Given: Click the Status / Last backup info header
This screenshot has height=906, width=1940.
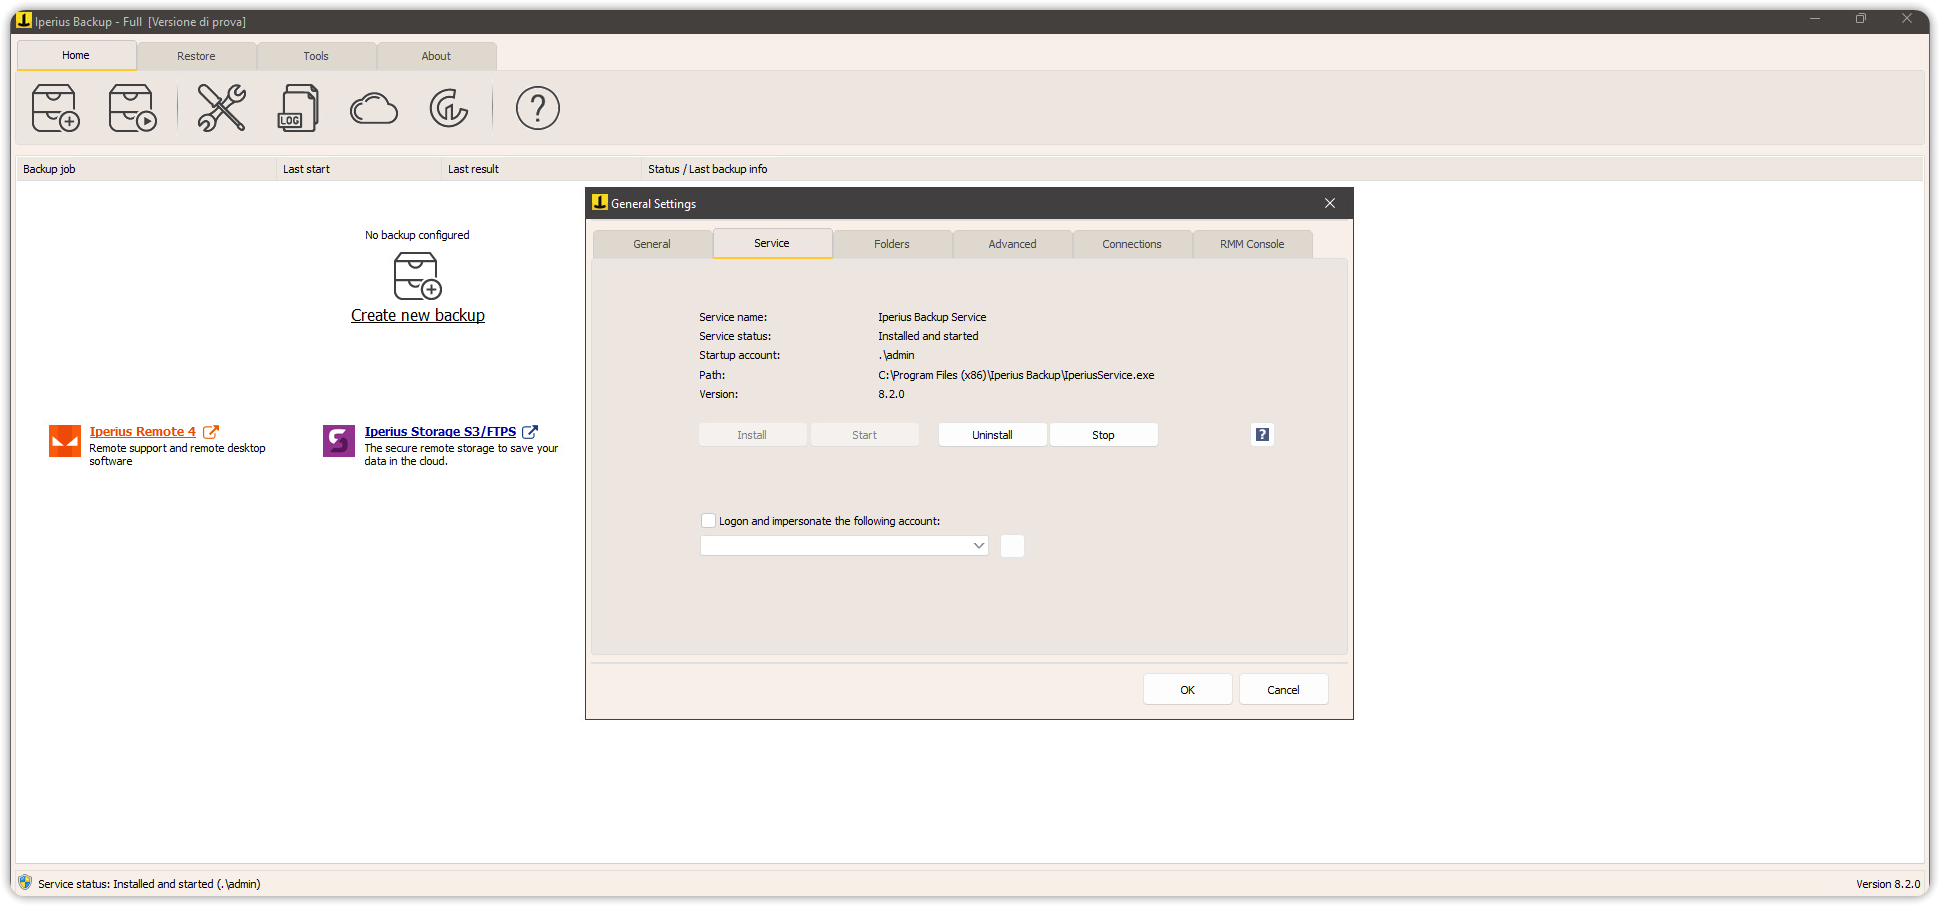Looking at the screenshot, I should (x=1282, y=169).
